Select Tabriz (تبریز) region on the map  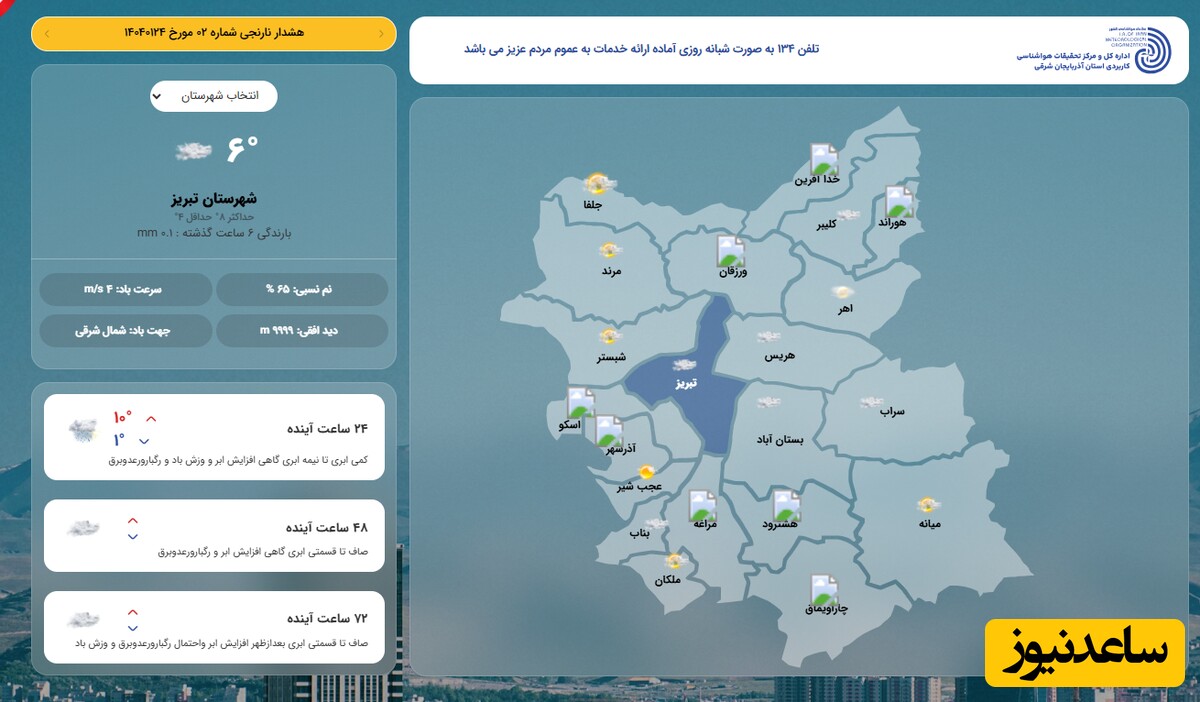click(x=685, y=373)
